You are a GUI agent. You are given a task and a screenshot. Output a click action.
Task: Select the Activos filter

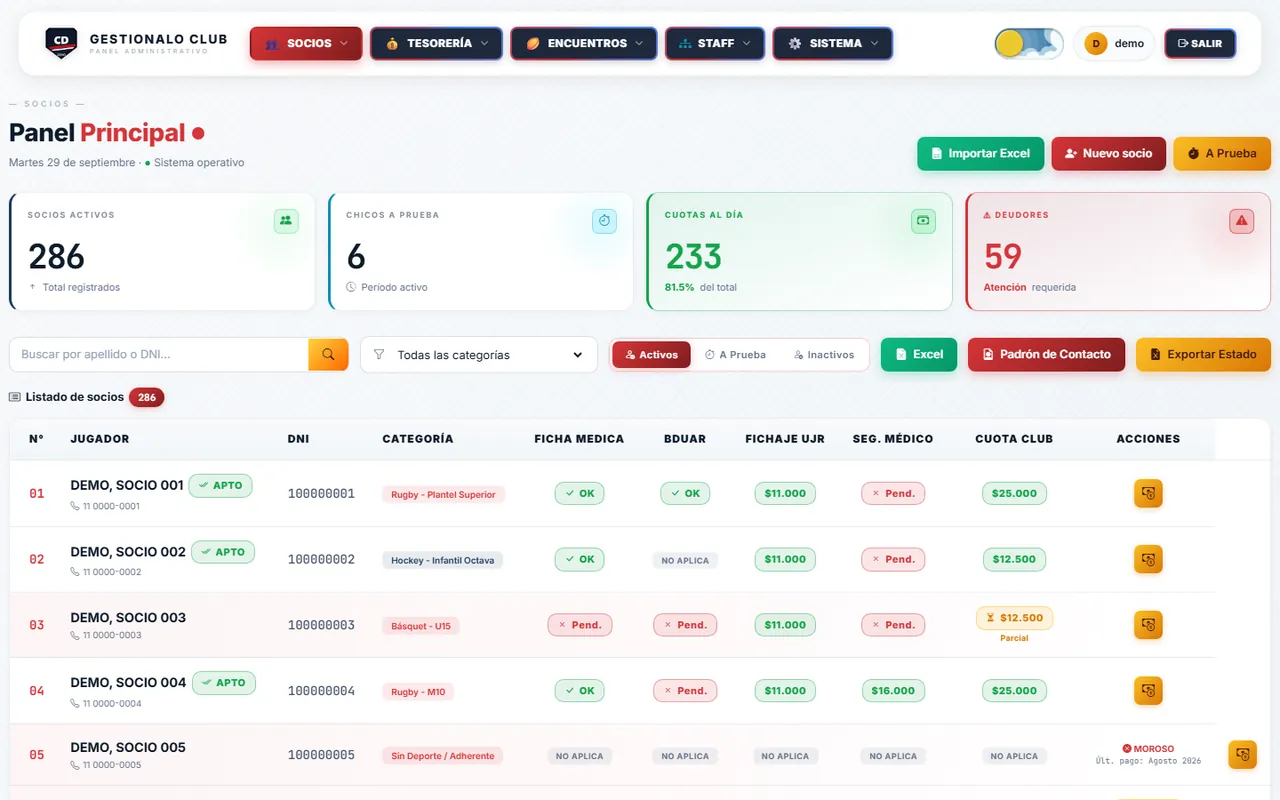point(651,355)
